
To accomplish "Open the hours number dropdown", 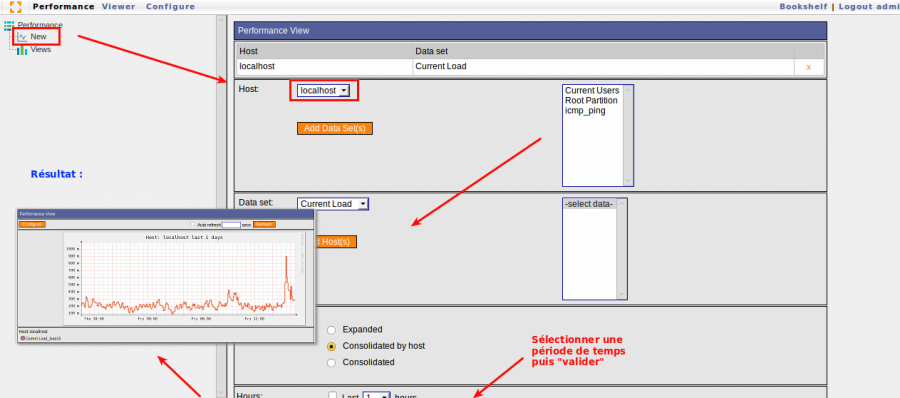I will (x=377, y=396).
